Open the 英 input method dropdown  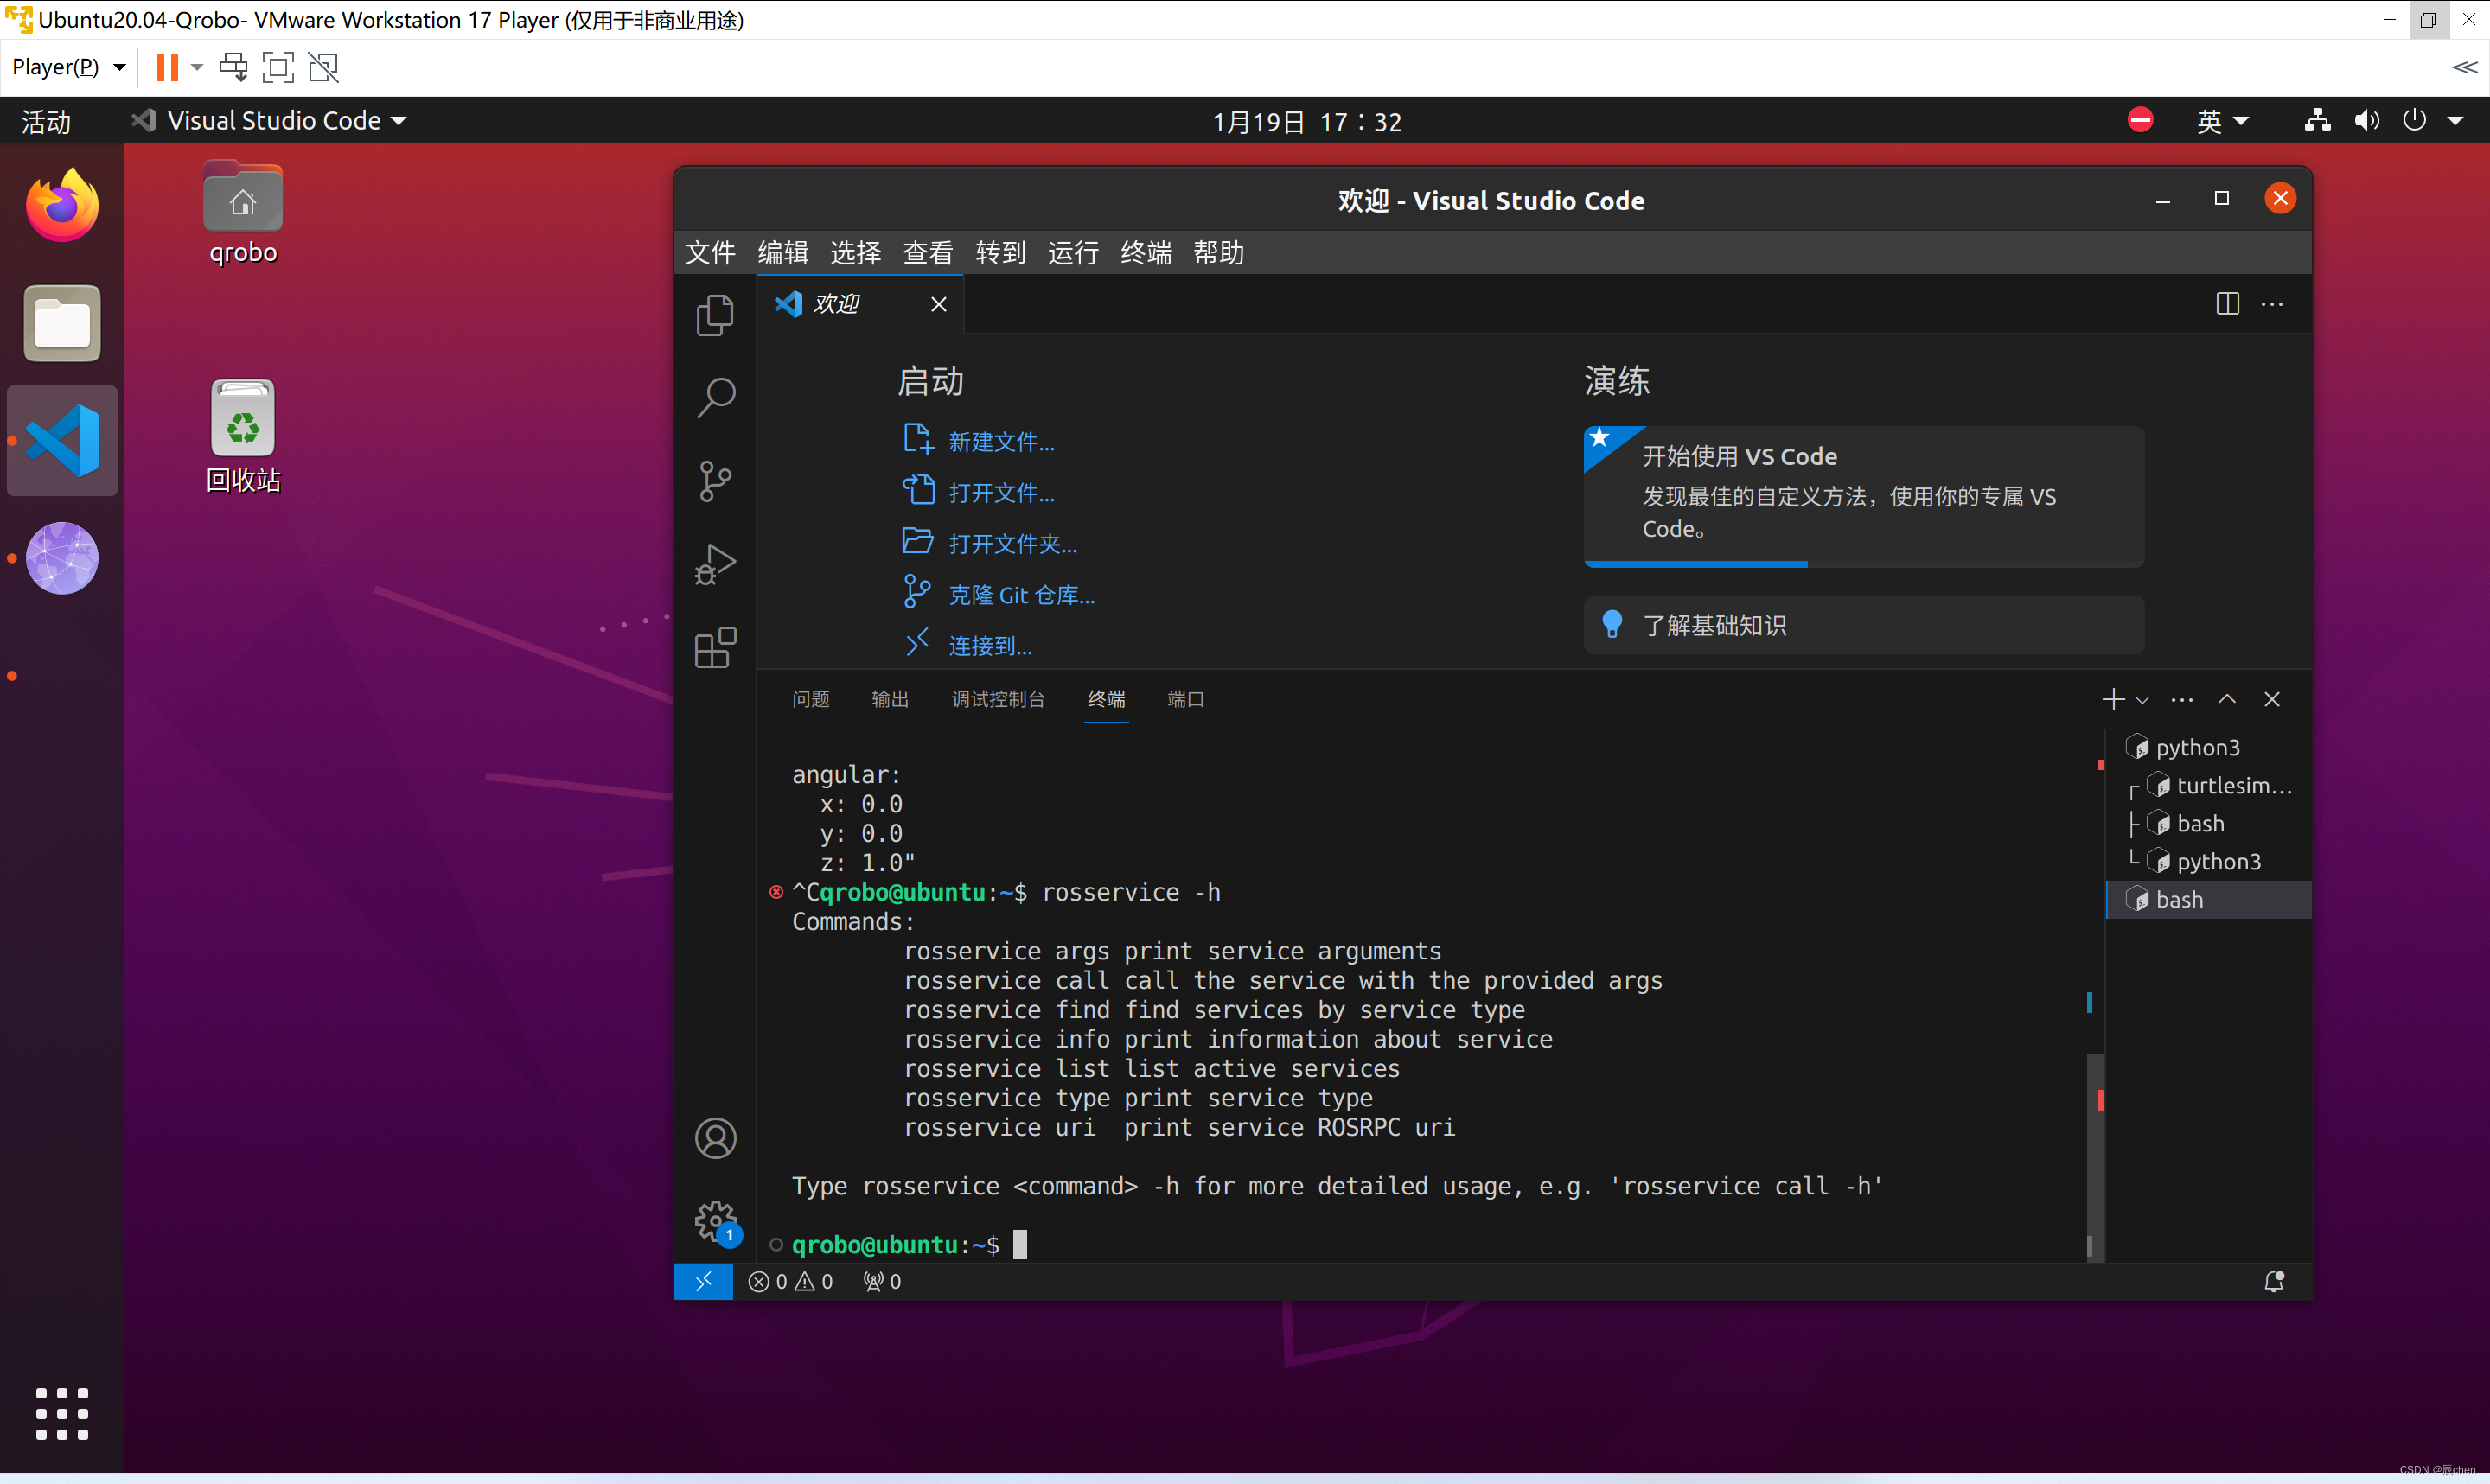pyautogui.click(x=2222, y=121)
